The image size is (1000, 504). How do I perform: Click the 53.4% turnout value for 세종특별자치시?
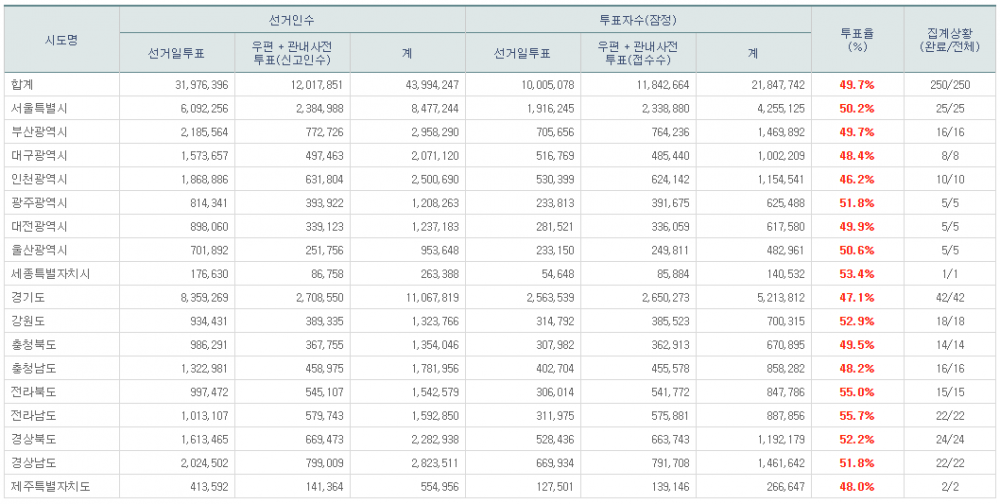(856, 273)
